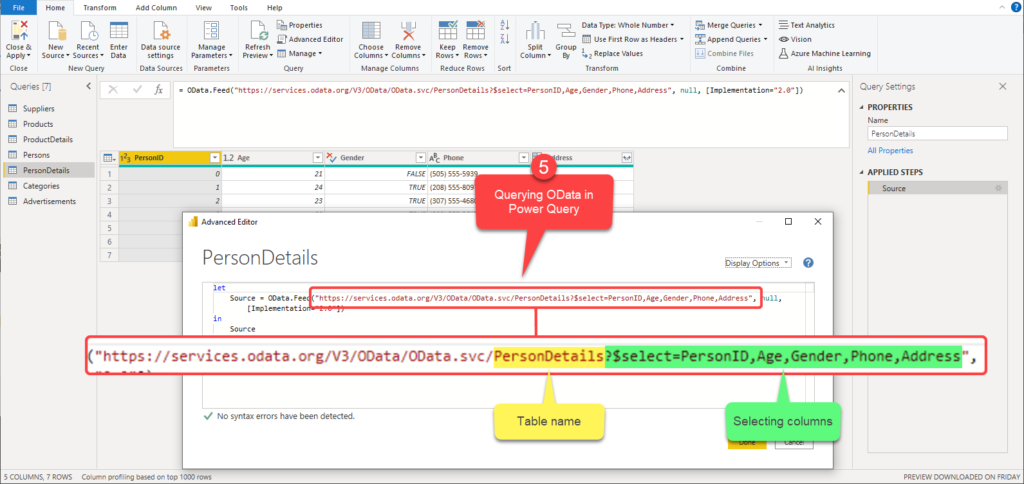Open All Properties link

click(890, 150)
